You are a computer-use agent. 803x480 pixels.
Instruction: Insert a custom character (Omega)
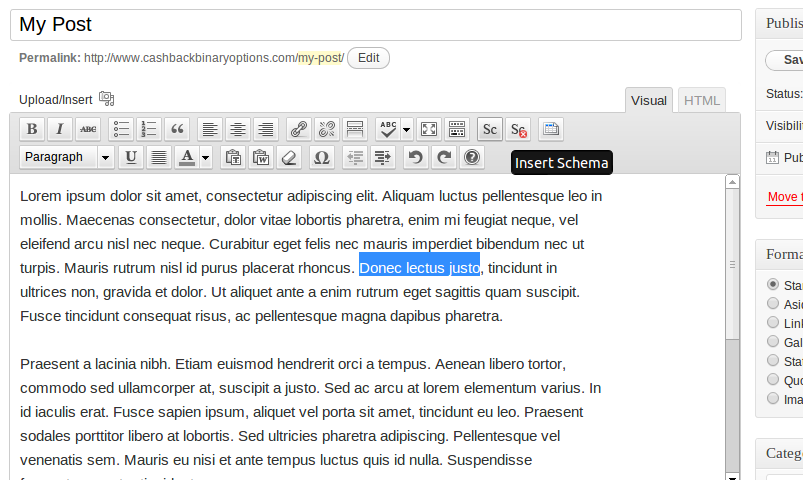click(x=322, y=157)
